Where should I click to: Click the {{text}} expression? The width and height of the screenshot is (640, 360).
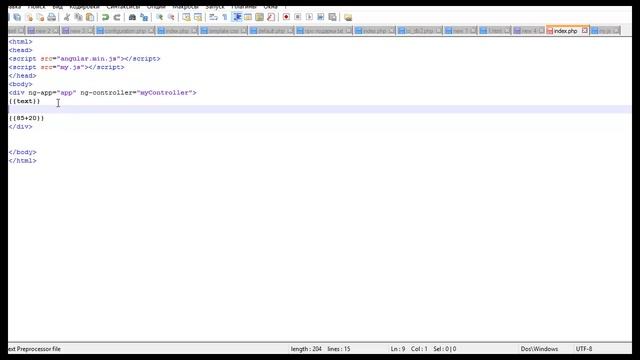(24, 101)
